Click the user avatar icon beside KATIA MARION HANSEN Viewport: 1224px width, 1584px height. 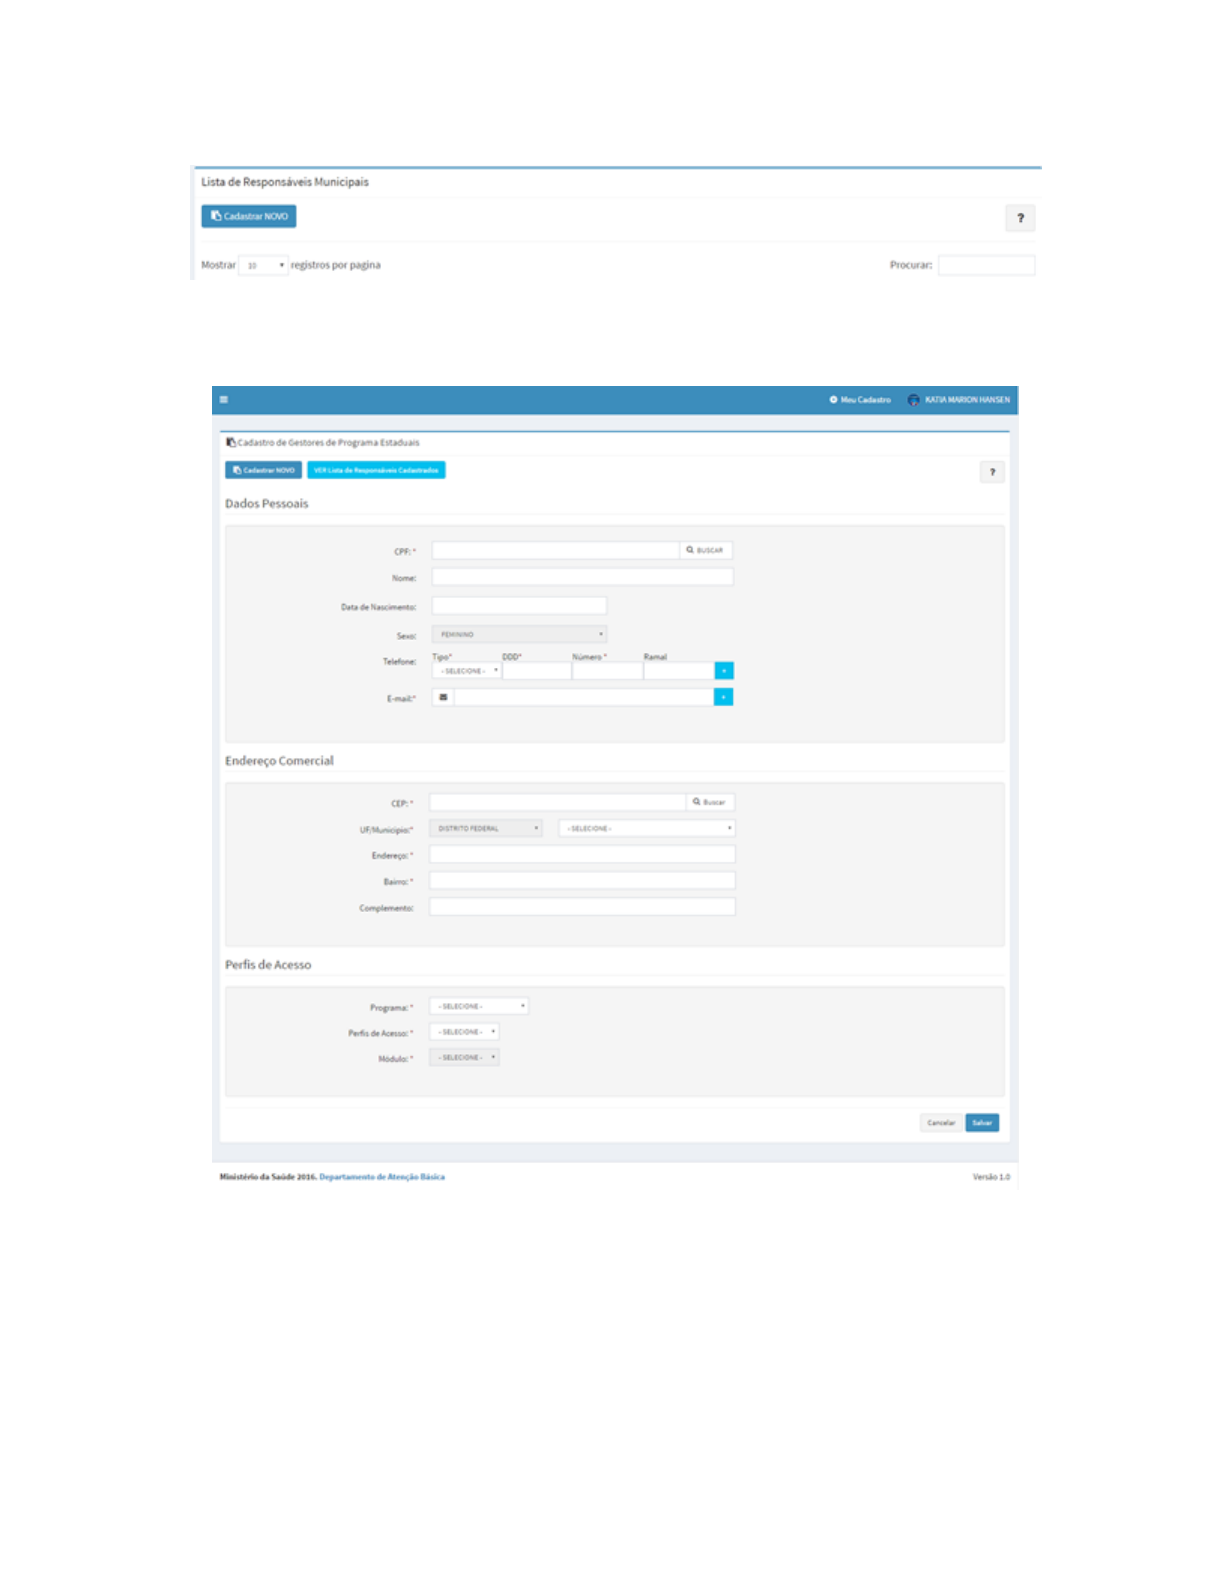tap(913, 400)
